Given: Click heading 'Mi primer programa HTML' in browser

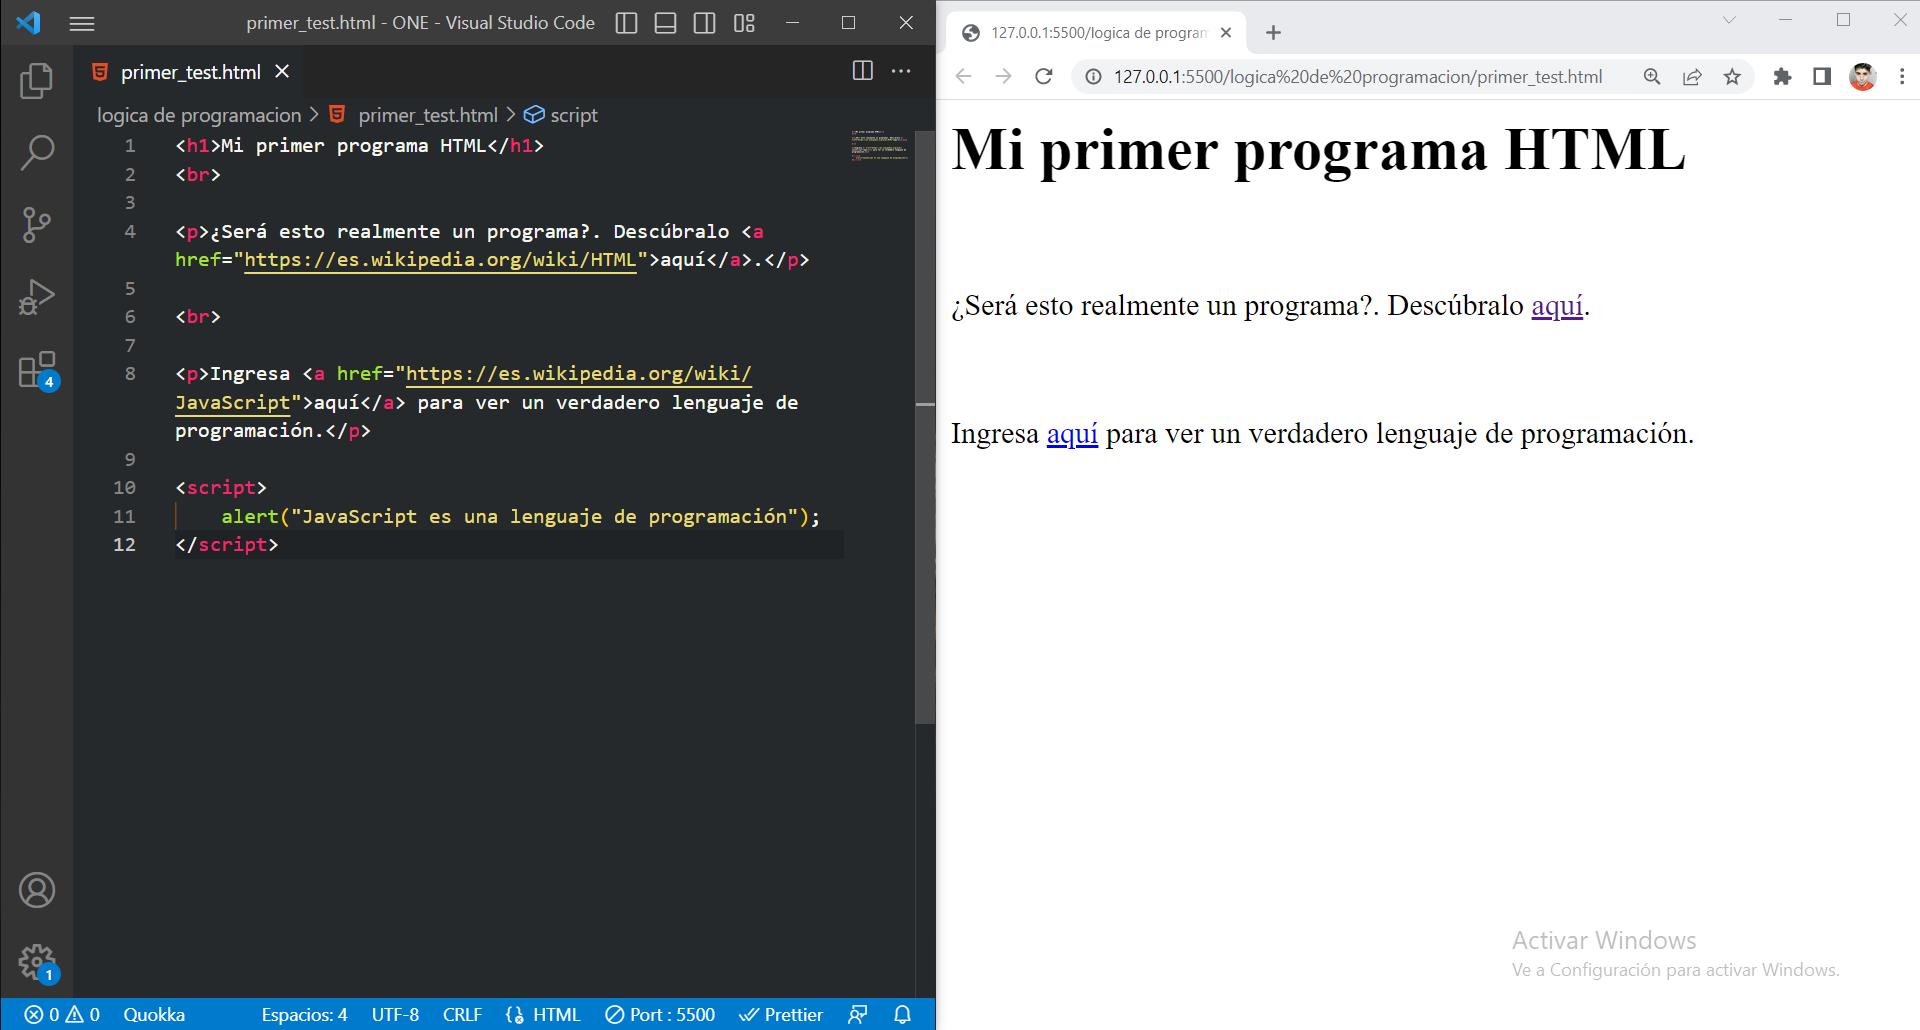Looking at the screenshot, I should [x=1318, y=150].
